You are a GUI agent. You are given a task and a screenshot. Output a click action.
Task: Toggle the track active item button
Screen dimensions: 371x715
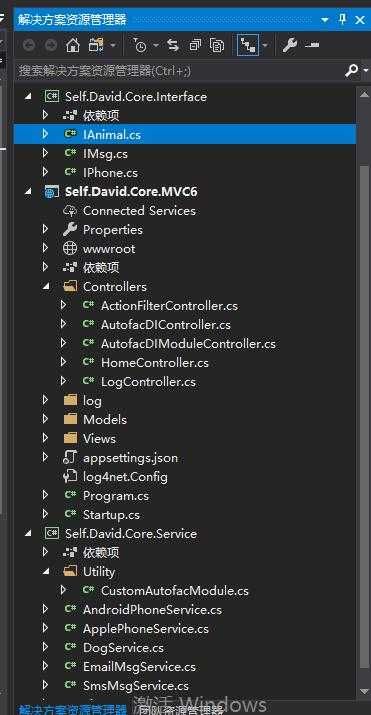[x=248, y=45]
